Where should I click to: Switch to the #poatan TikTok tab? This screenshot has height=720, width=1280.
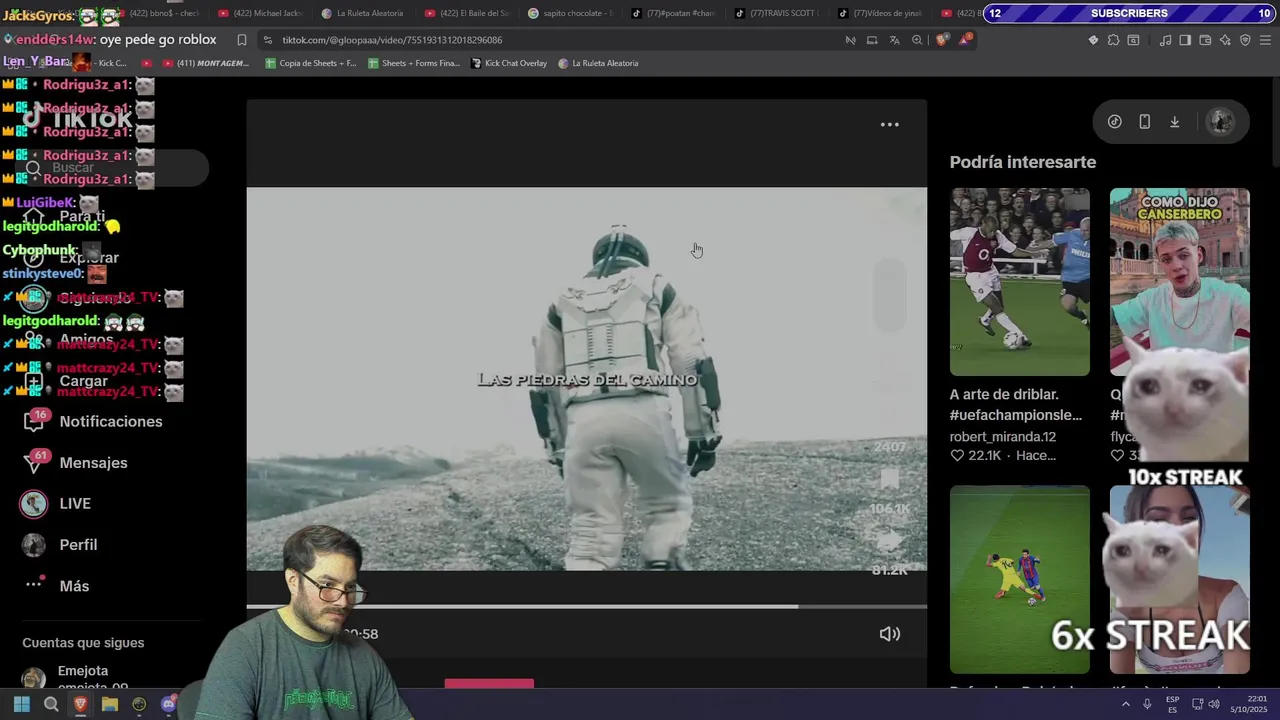tap(673, 13)
